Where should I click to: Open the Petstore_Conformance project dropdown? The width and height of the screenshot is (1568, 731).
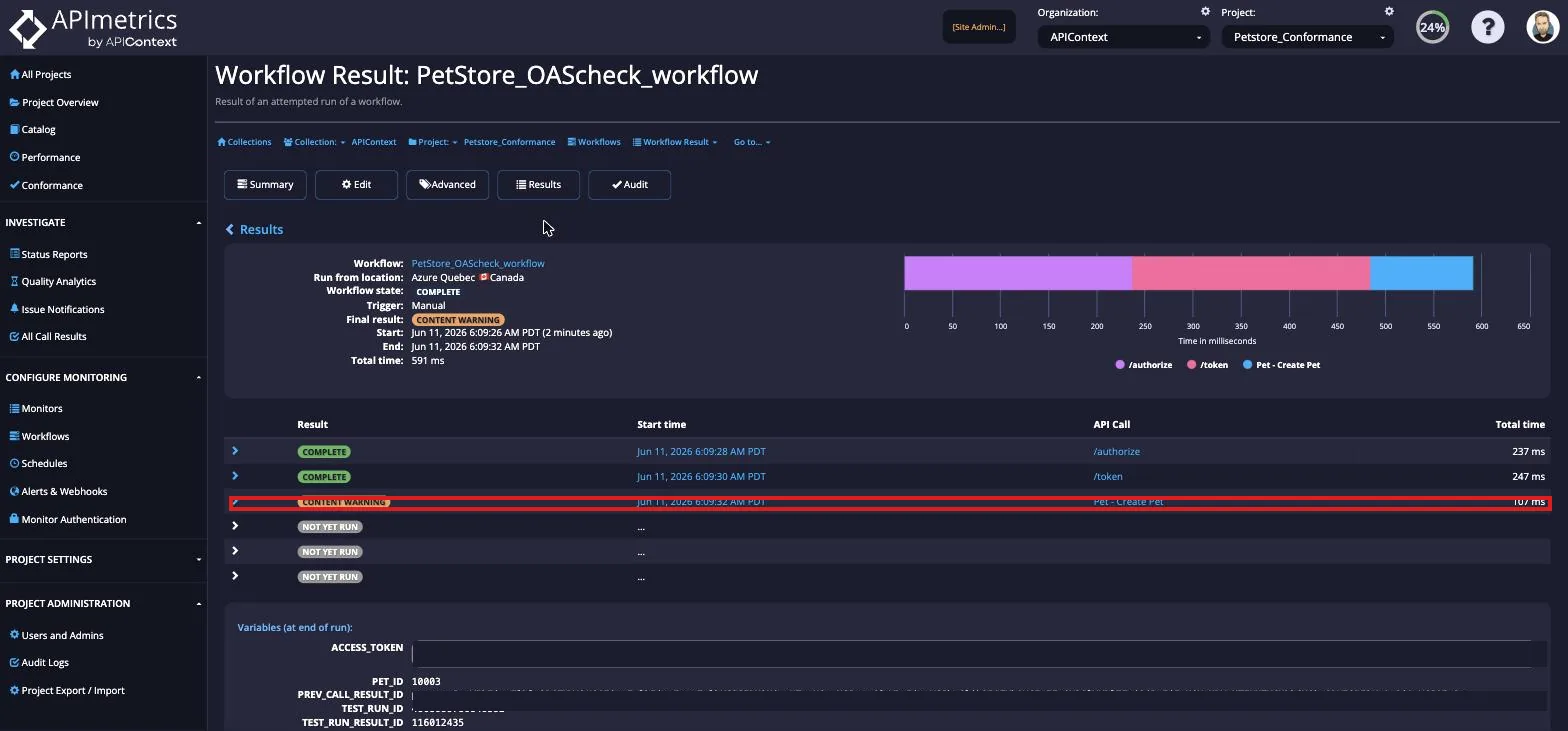click(1307, 37)
